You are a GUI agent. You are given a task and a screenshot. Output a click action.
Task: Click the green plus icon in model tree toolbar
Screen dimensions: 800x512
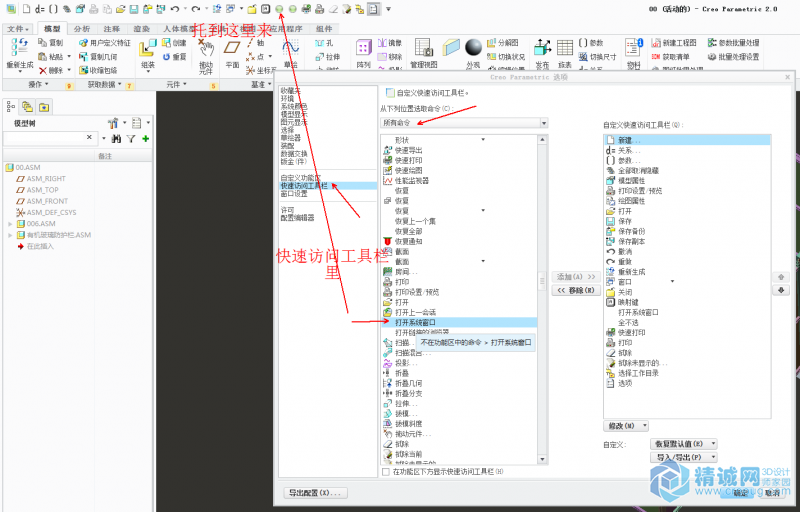pyautogui.click(x=146, y=138)
